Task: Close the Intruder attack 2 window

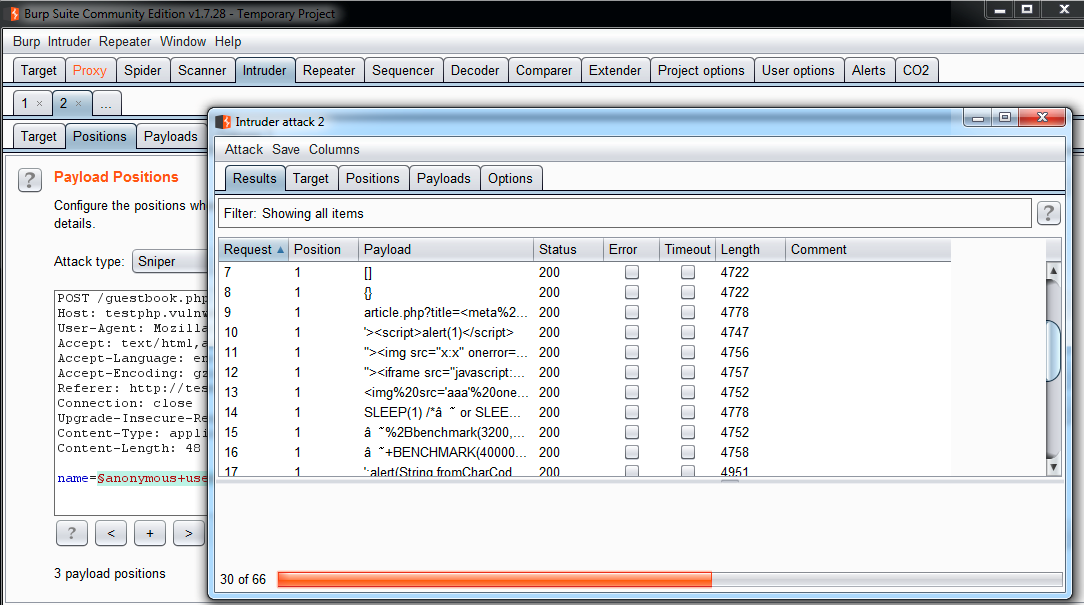Action: point(1043,118)
